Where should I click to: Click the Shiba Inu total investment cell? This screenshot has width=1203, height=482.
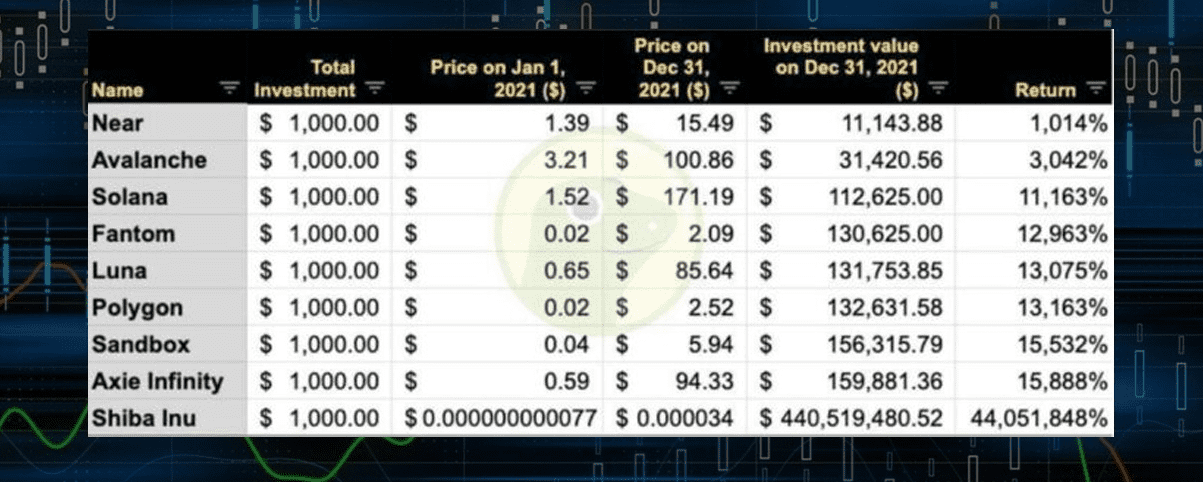[321, 418]
